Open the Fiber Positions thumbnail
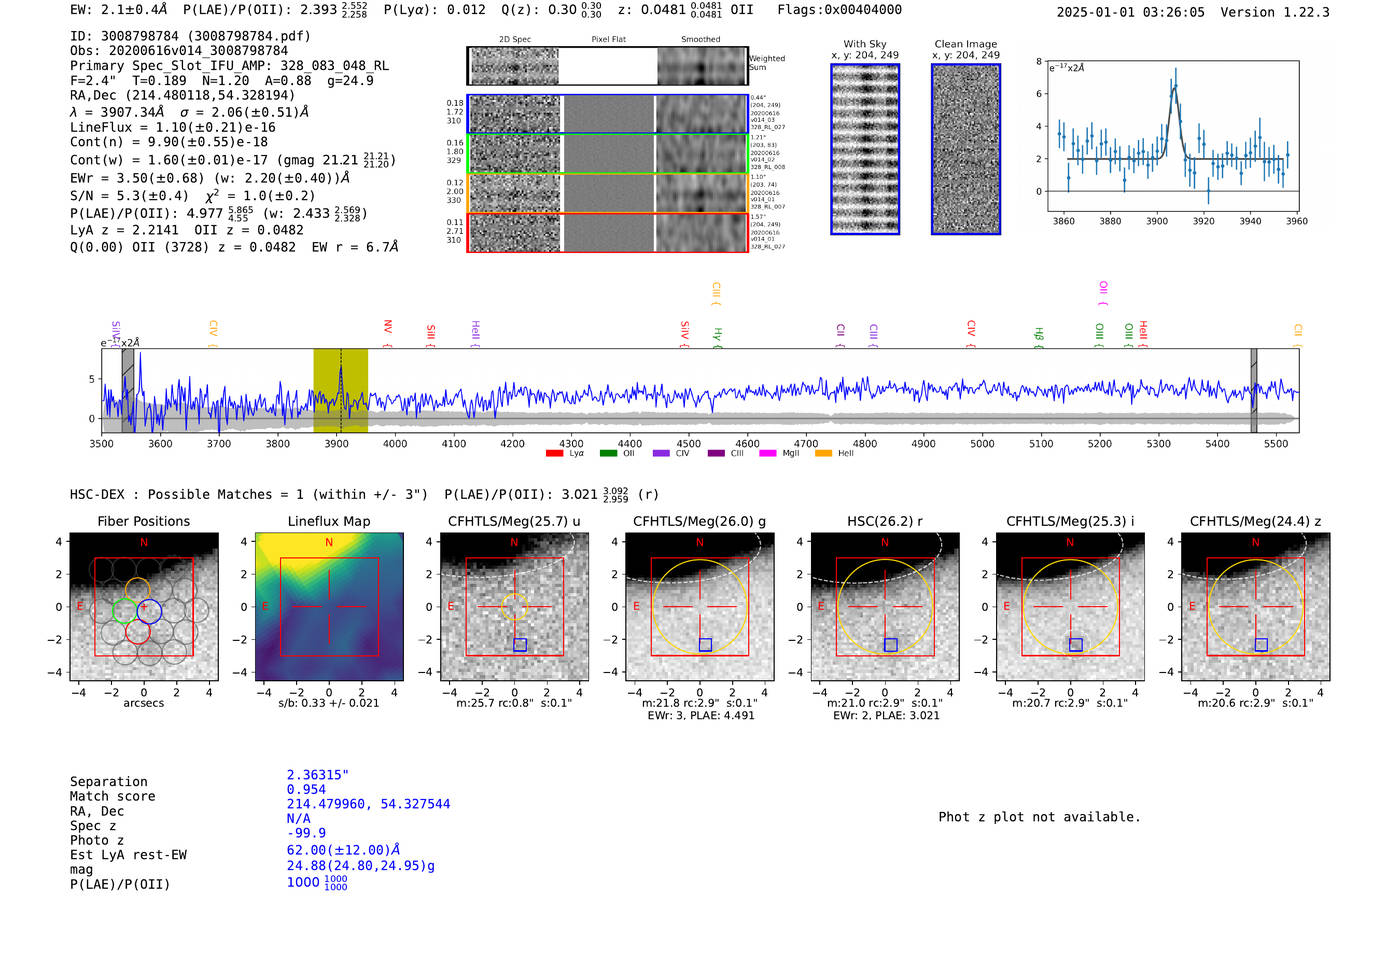The width and height of the screenshot is (1400, 953). tap(144, 607)
